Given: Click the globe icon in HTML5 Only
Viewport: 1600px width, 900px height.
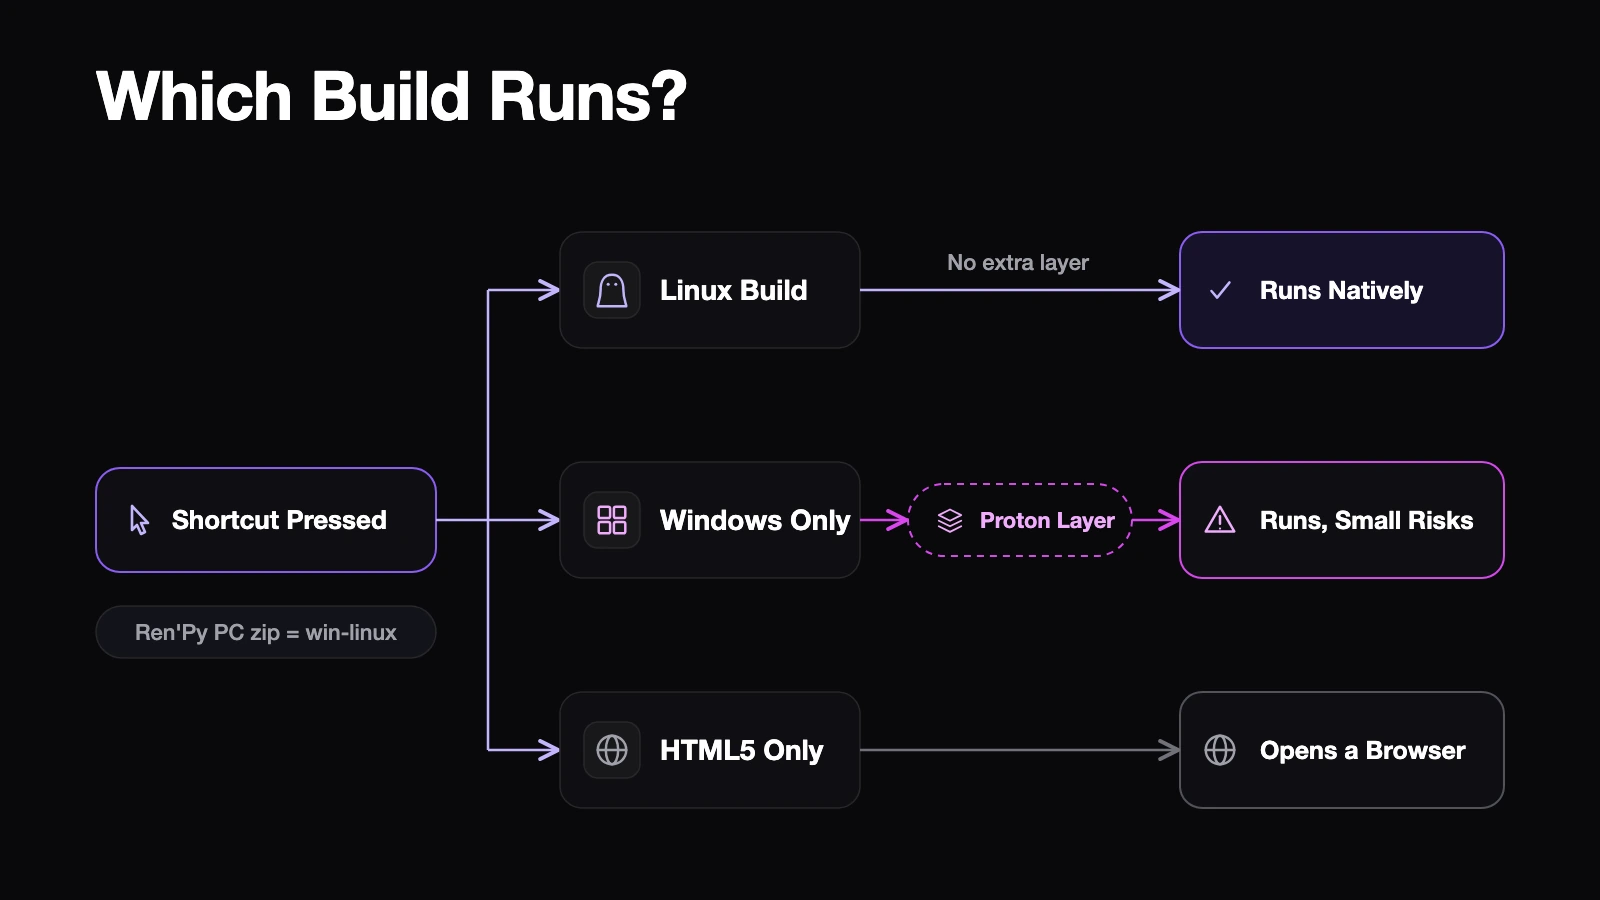Looking at the screenshot, I should click(612, 750).
